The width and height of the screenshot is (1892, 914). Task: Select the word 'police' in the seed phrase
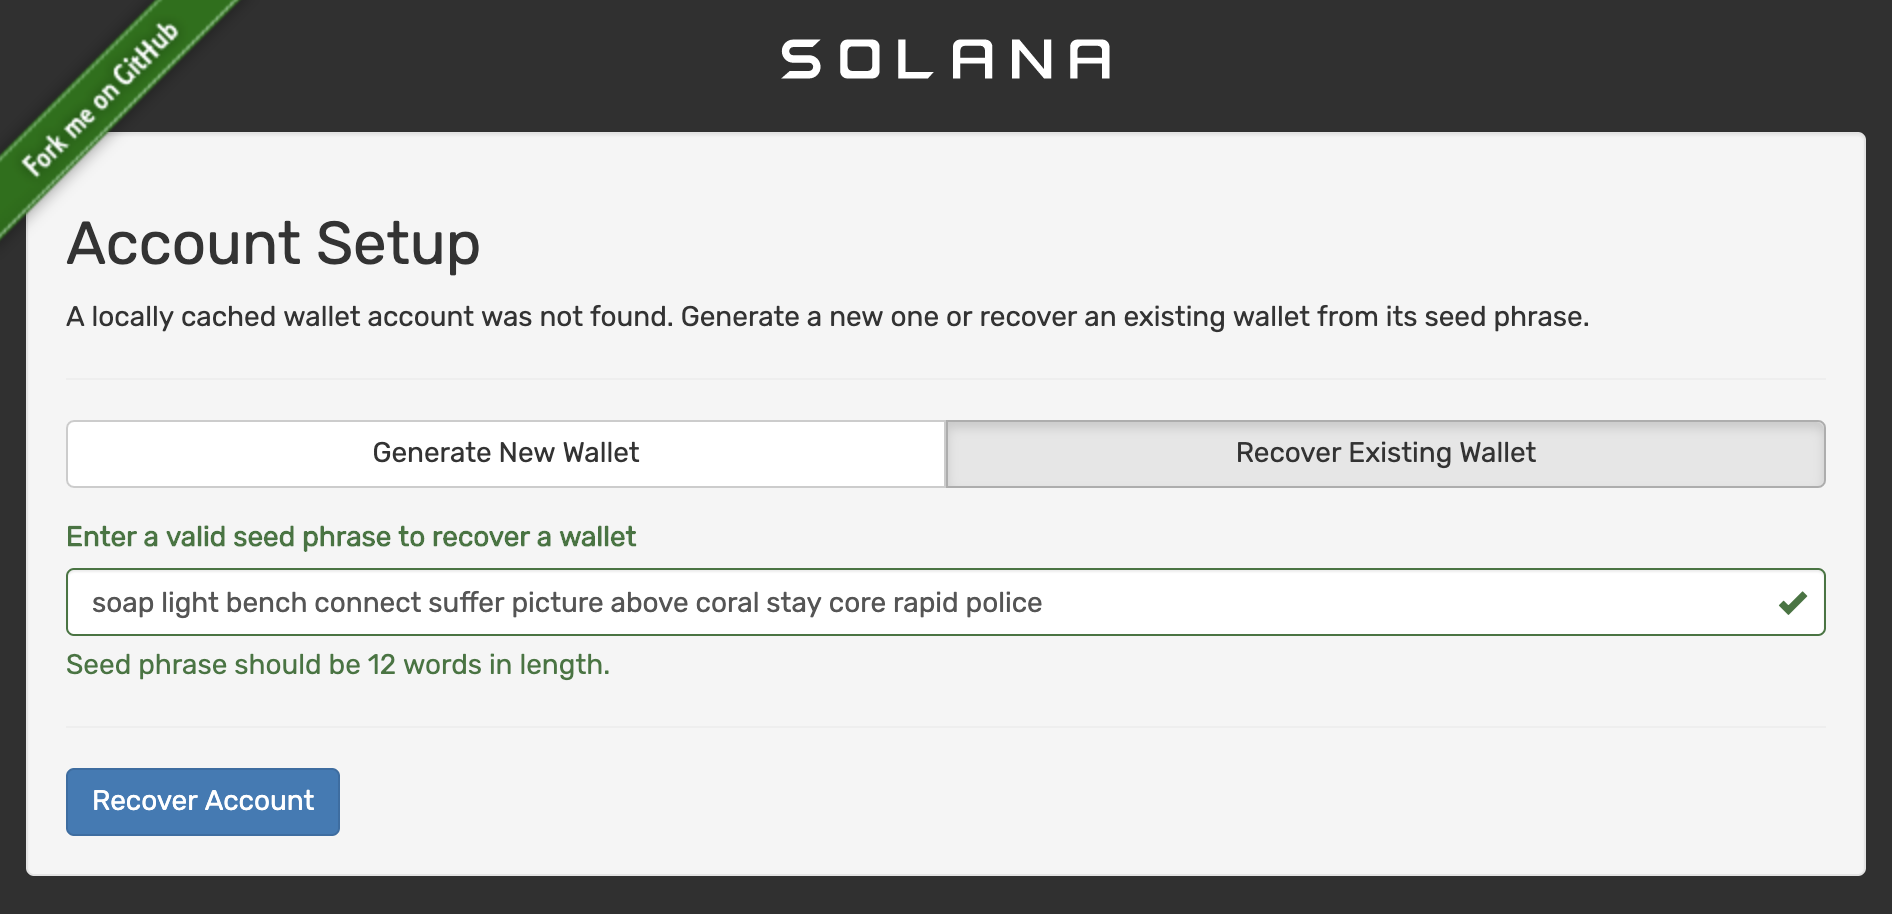pyautogui.click(x=1005, y=602)
